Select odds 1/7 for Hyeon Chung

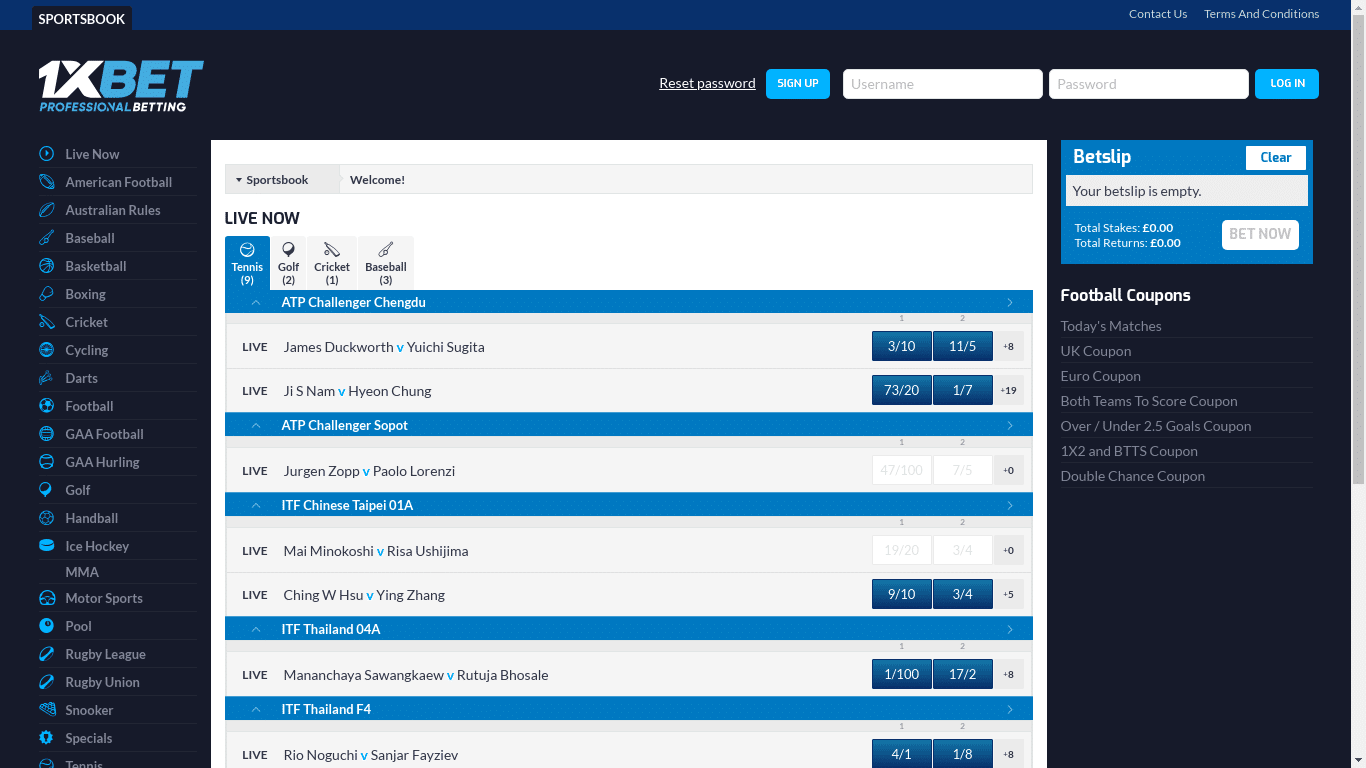pos(962,390)
